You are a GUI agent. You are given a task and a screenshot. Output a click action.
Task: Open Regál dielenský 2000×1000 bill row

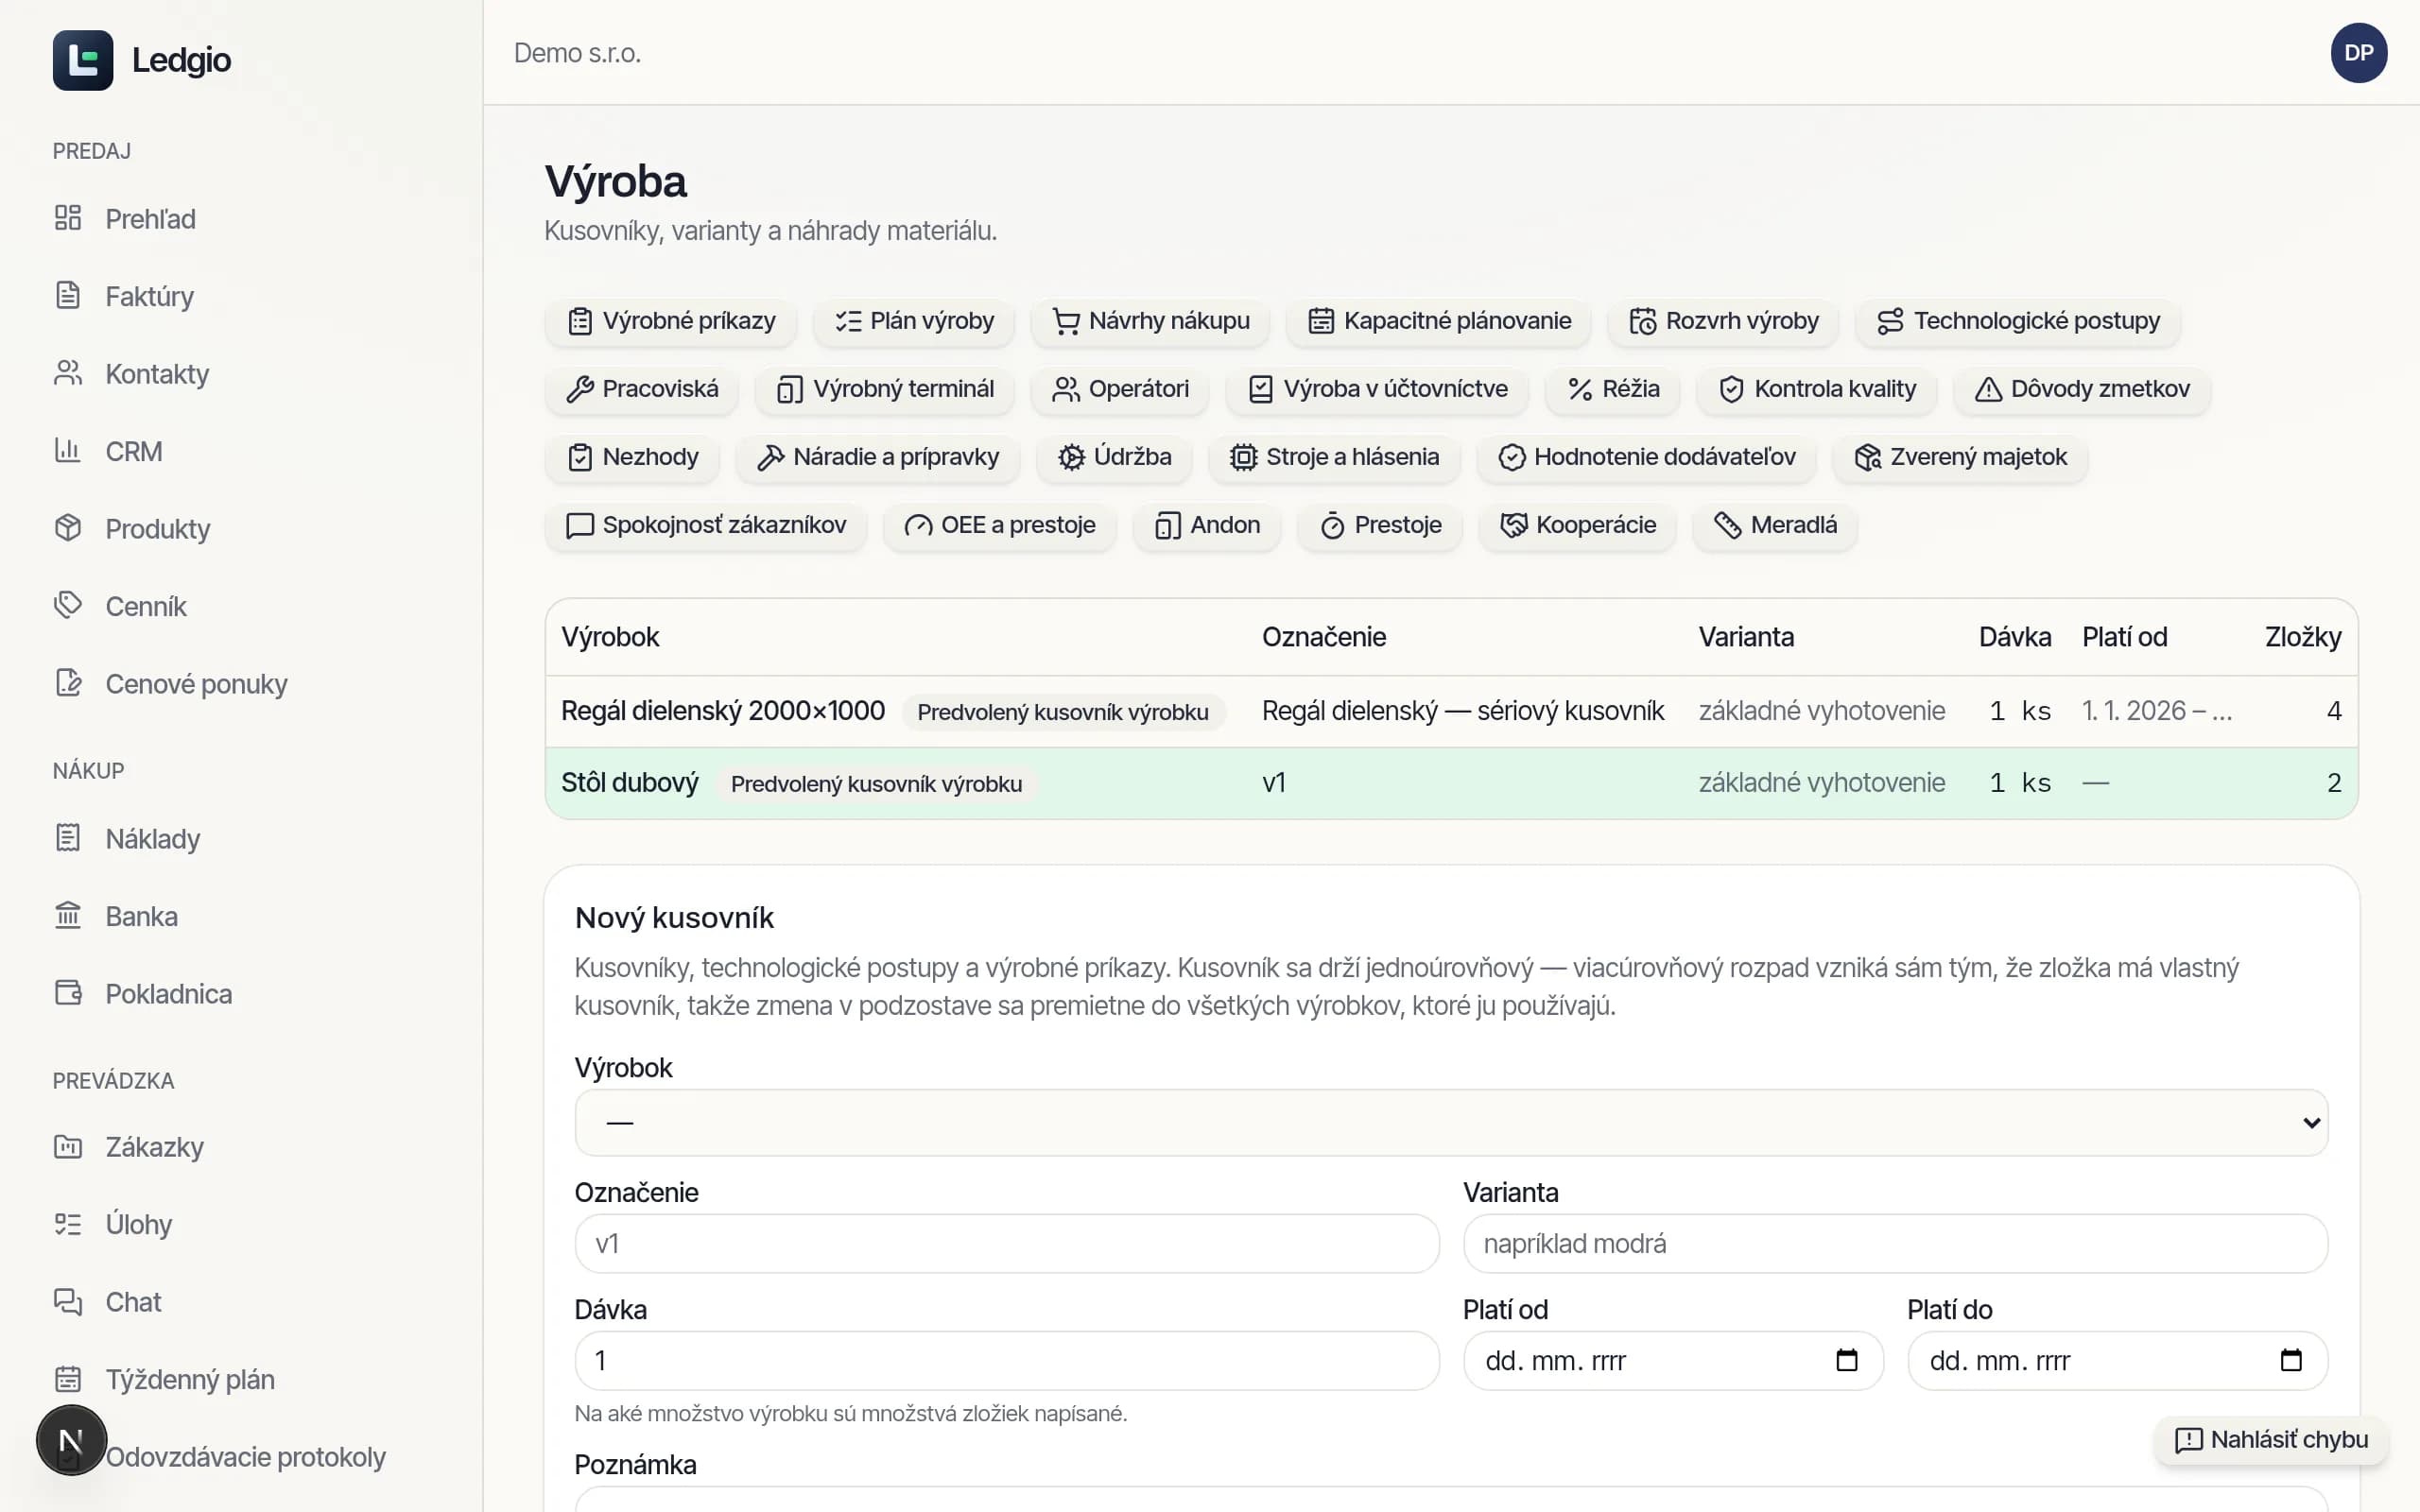tap(1451, 711)
